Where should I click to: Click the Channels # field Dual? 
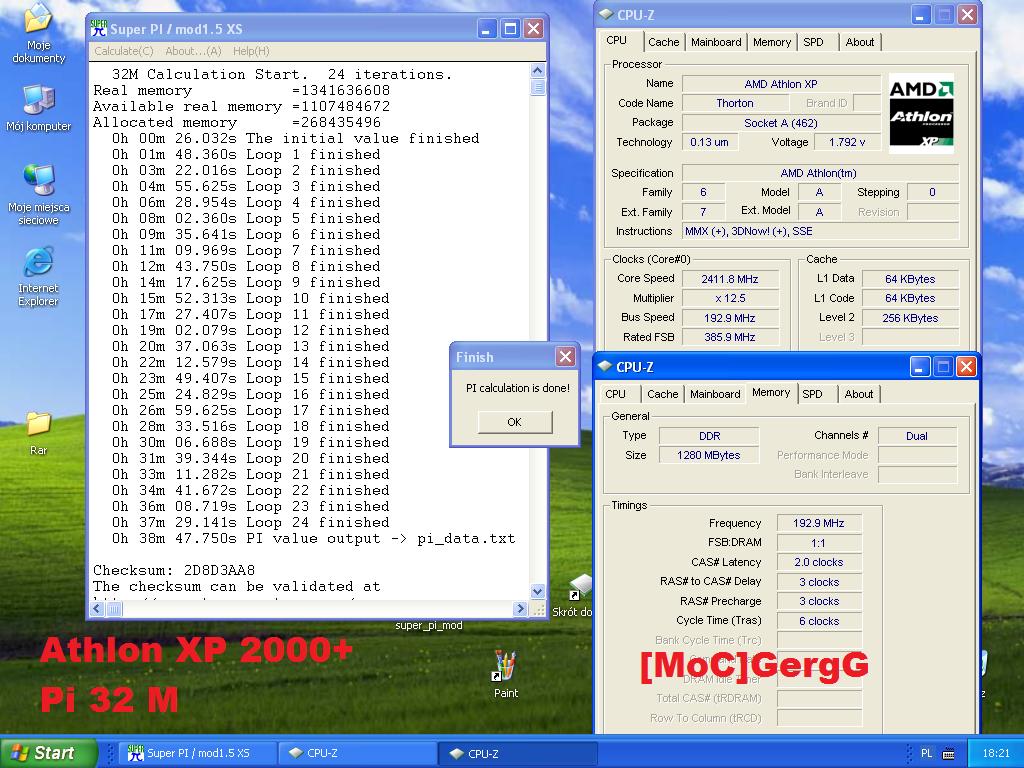point(917,436)
